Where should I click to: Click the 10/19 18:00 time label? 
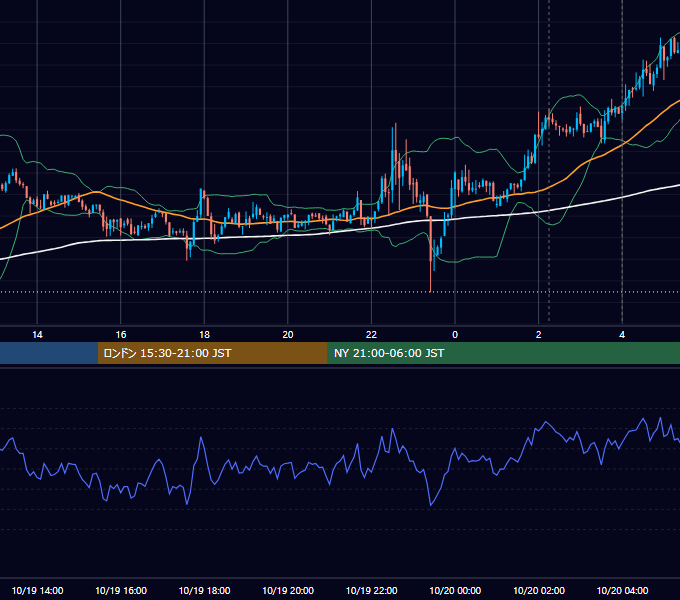point(204,590)
